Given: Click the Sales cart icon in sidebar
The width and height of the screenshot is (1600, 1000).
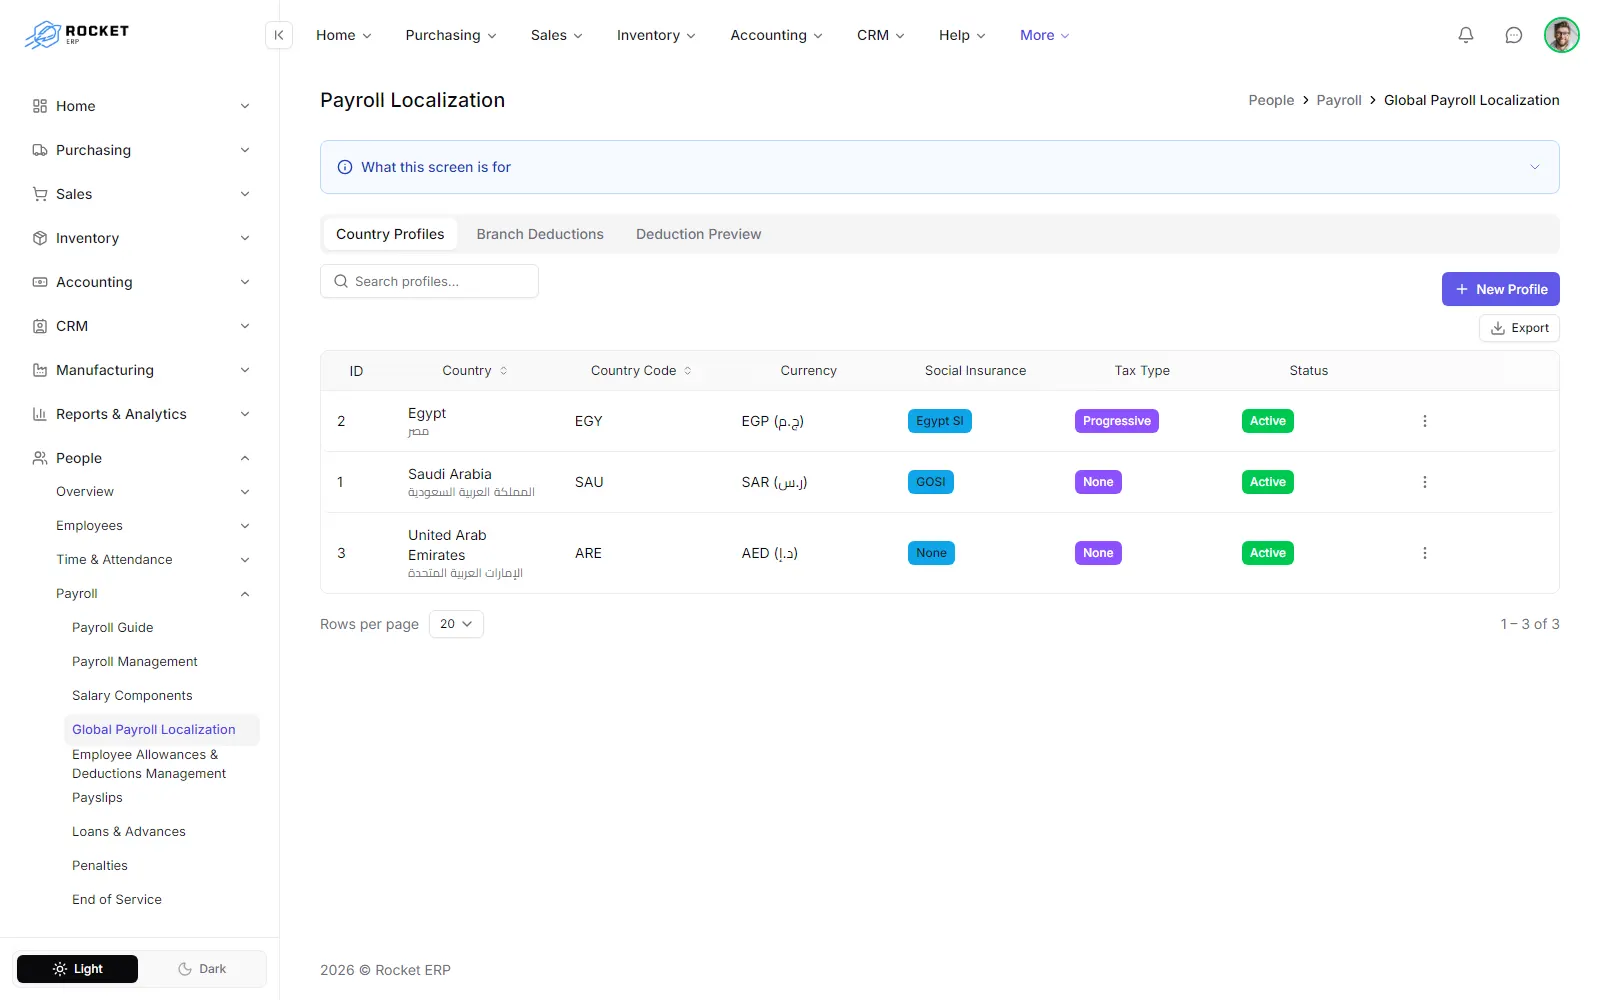Looking at the screenshot, I should [40, 194].
